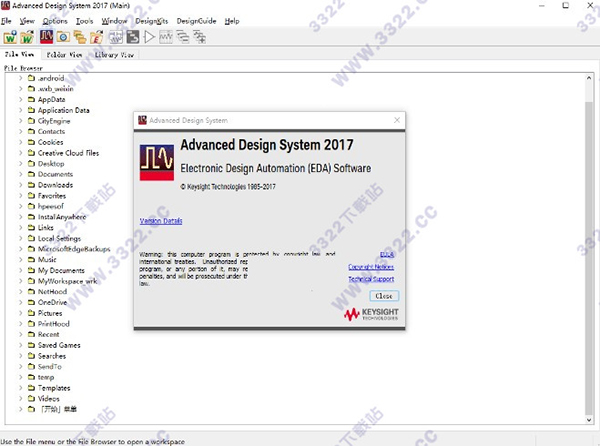The width and height of the screenshot is (600, 446).
Task: Open the Options menu
Action: point(55,21)
